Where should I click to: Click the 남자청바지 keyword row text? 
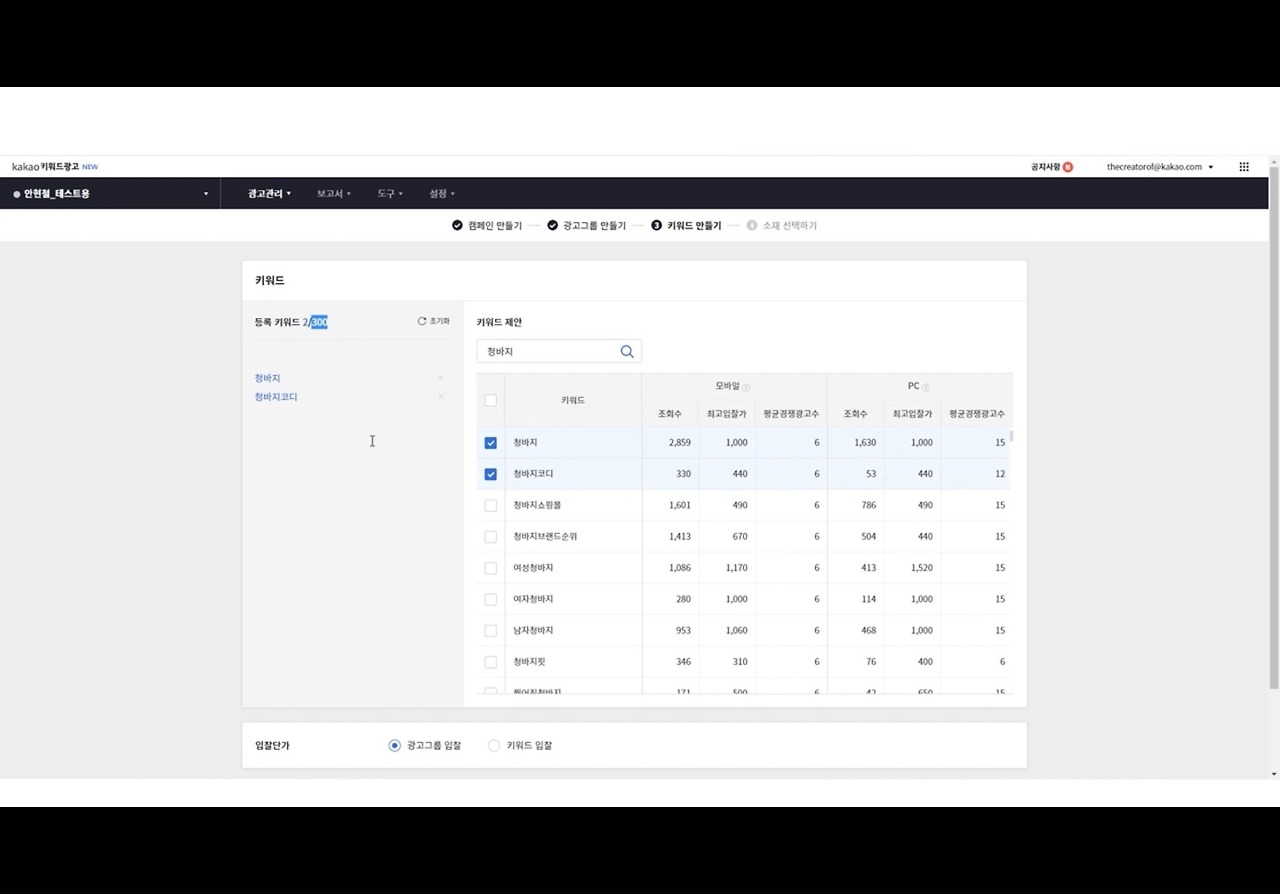pyautogui.click(x=533, y=631)
